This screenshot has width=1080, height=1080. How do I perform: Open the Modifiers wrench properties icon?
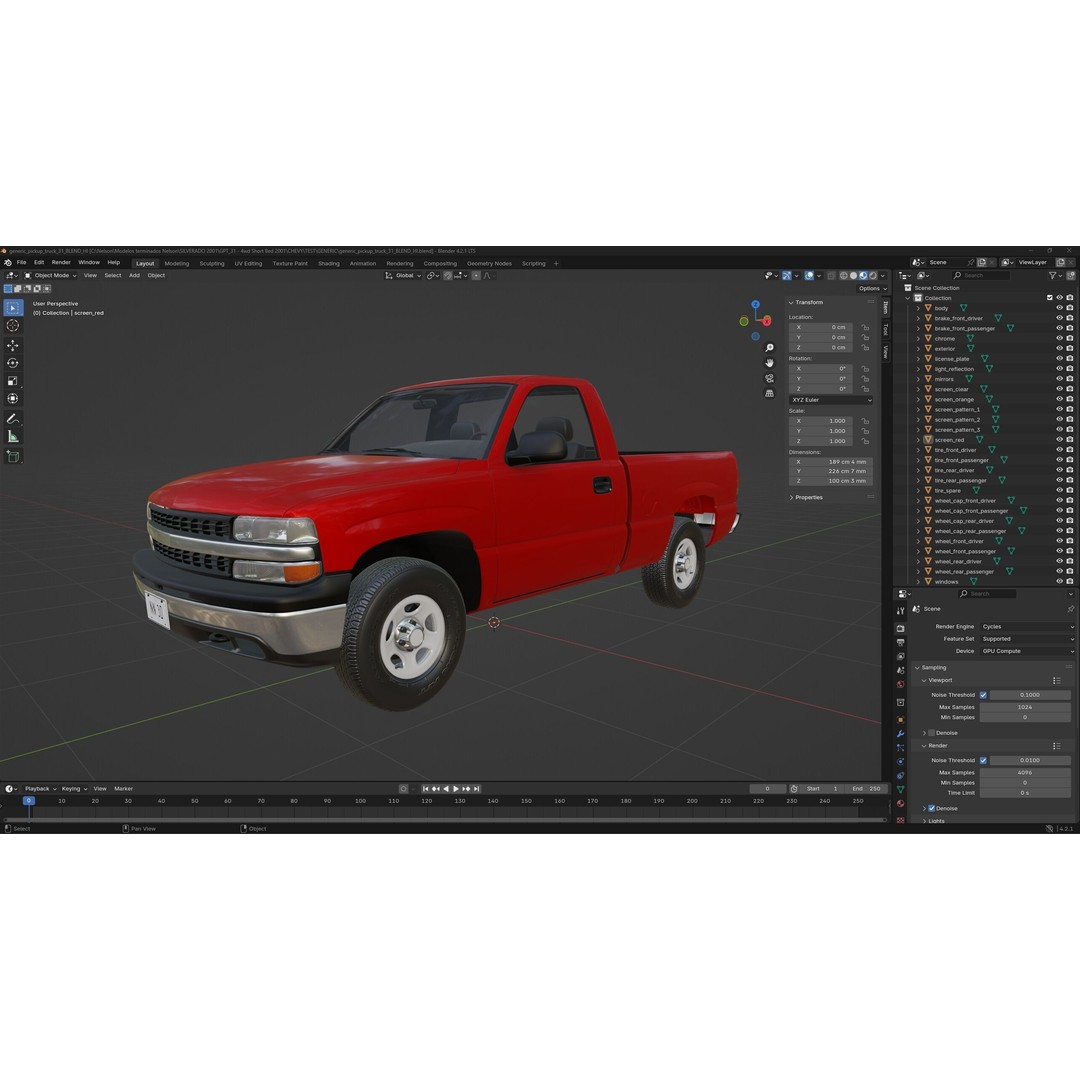900,734
